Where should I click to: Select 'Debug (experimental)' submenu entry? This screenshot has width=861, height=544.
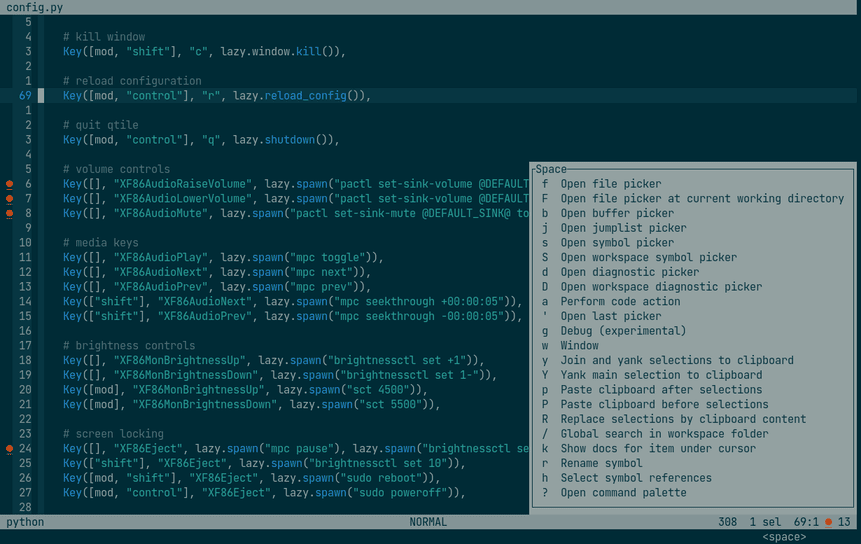[692, 331]
